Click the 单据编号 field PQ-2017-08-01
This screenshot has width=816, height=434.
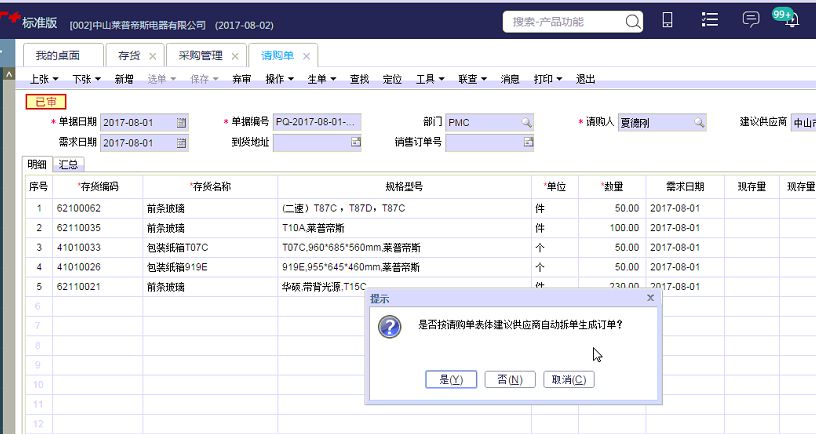coord(317,122)
